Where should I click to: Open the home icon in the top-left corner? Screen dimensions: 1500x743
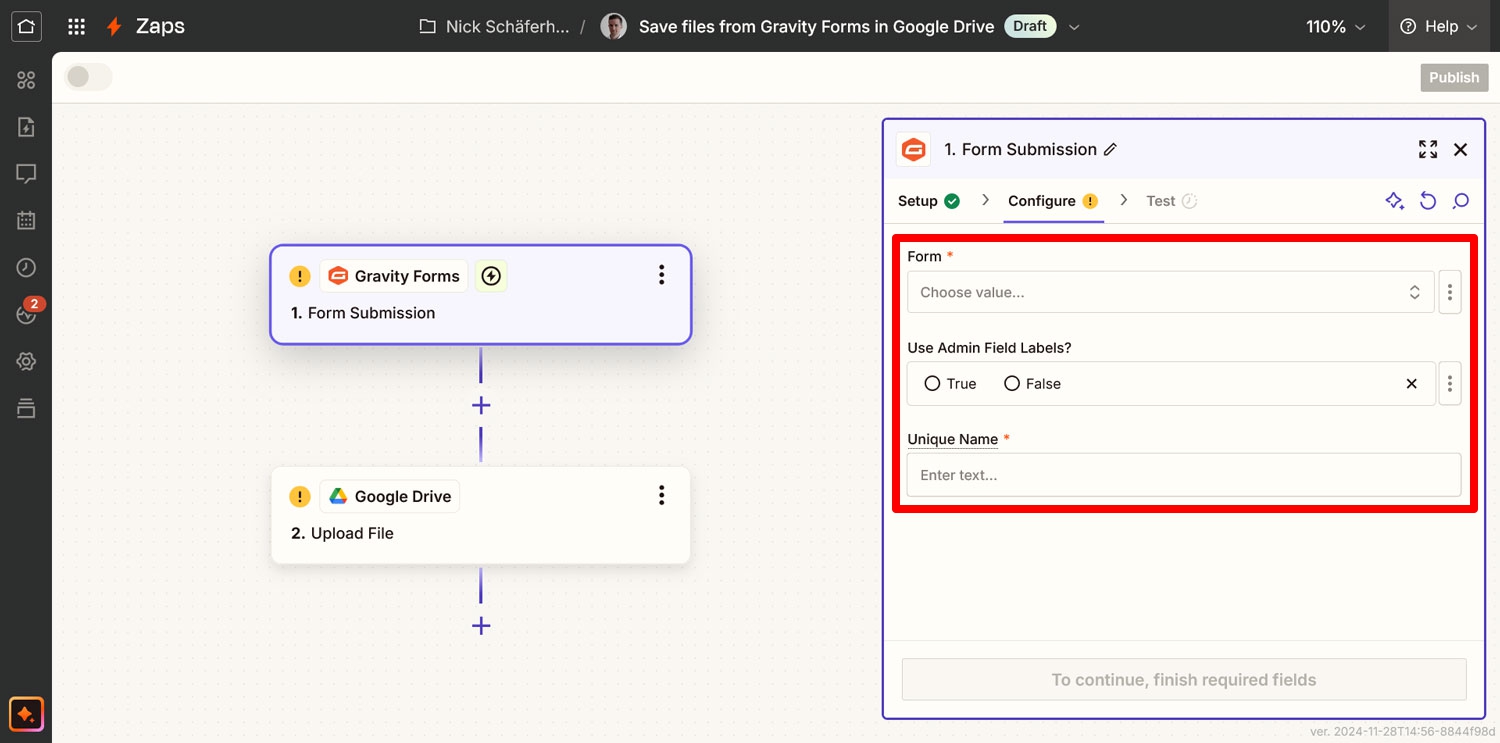pyautogui.click(x=26, y=26)
